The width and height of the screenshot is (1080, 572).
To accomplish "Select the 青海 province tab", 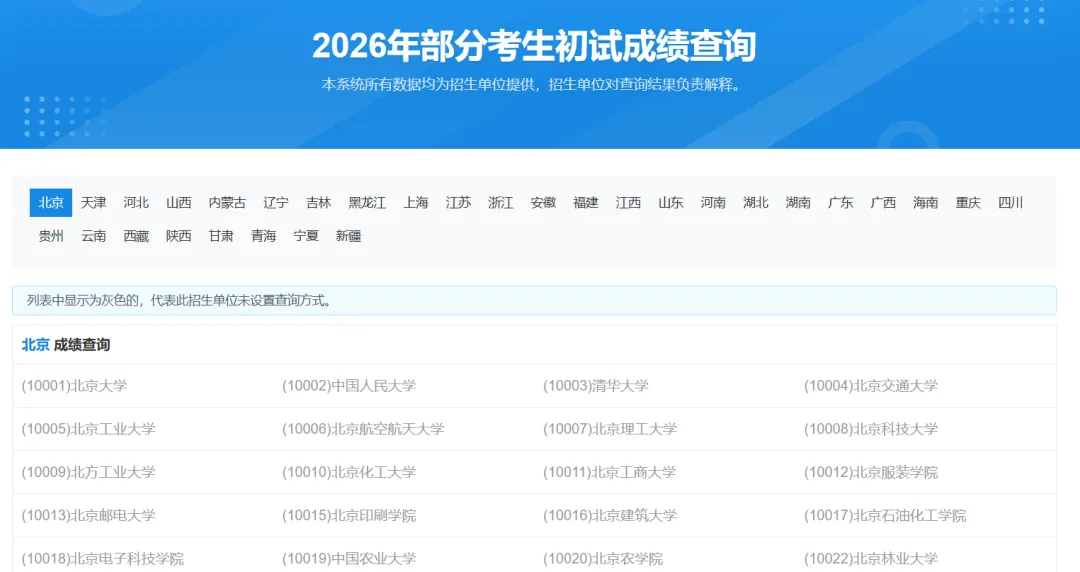I will click(x=264, y=236).
